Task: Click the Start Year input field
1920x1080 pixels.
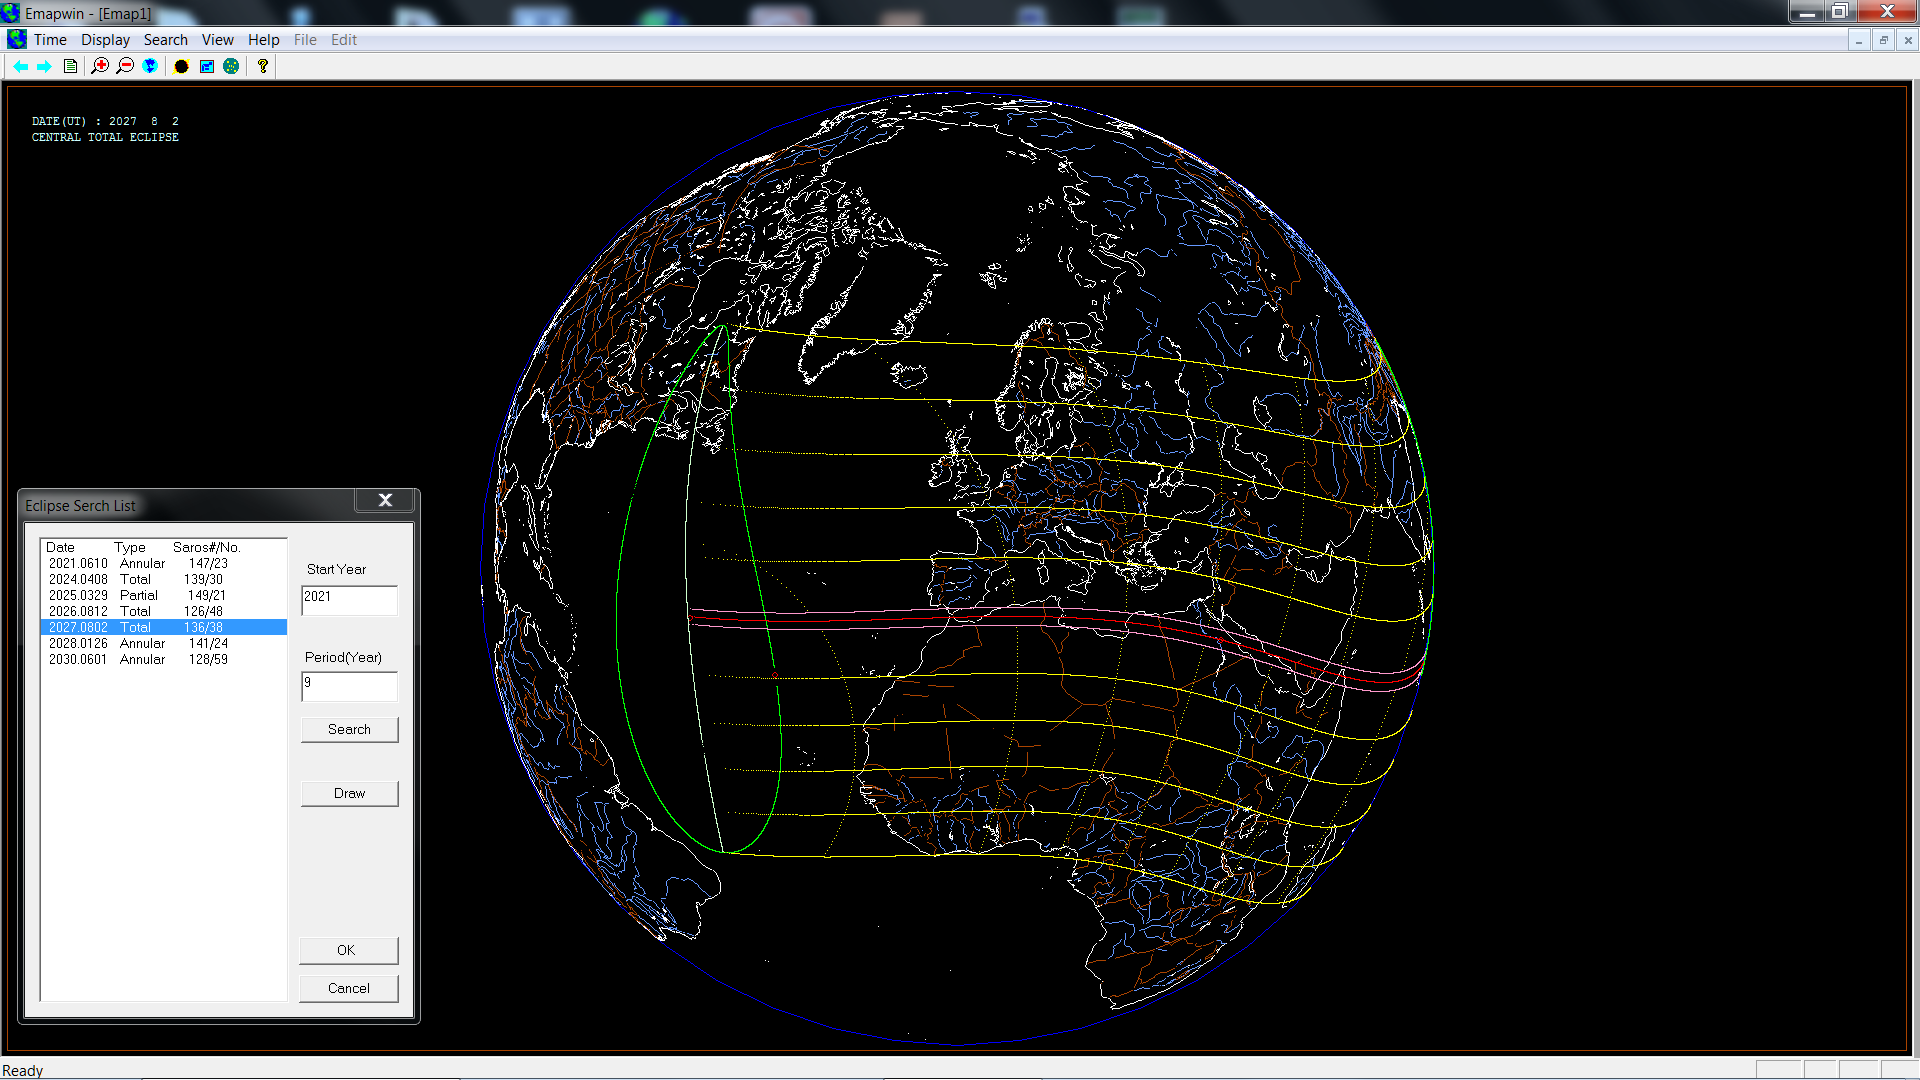Action: coord(349,600)
